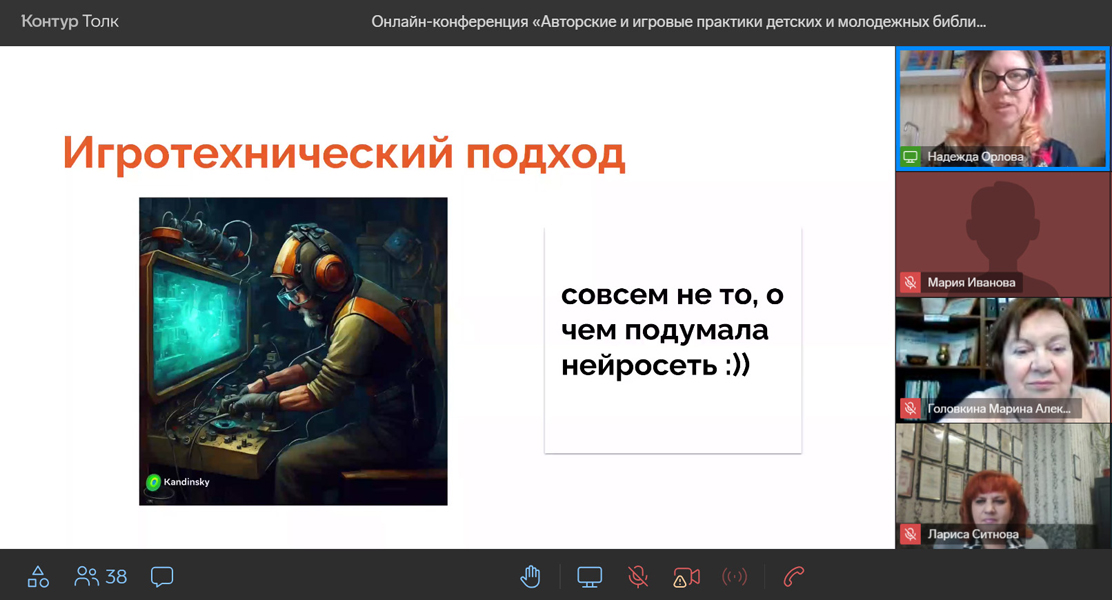Image resolution: width=1112 pixels, height=600 pixels.
Task: Click the green screen-share icon on Надежда Орлова
Action: pyautogui.click(x=910, y=157)
